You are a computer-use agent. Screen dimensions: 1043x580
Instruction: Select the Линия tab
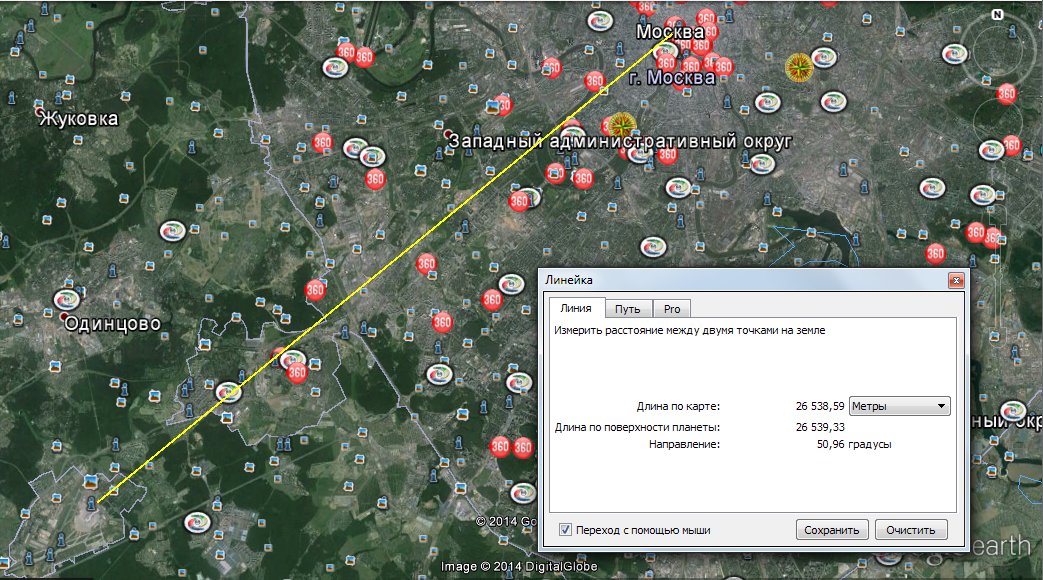coord(576,308)
